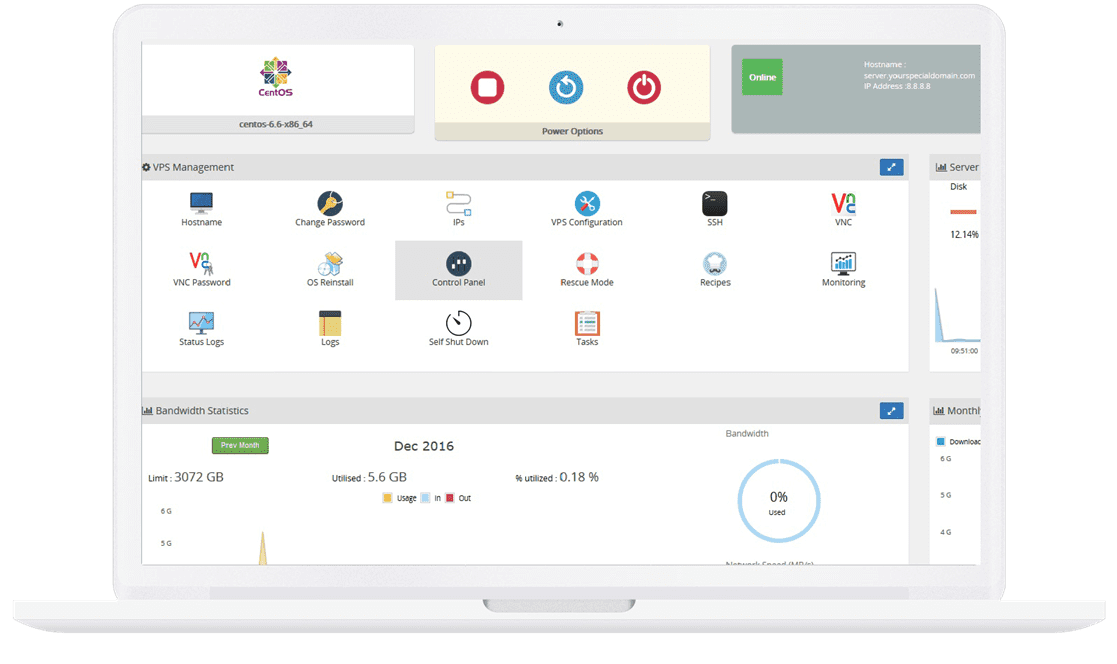Click the Online status badge
Viewport: 1117px width, 664px height.
(762, 77)
